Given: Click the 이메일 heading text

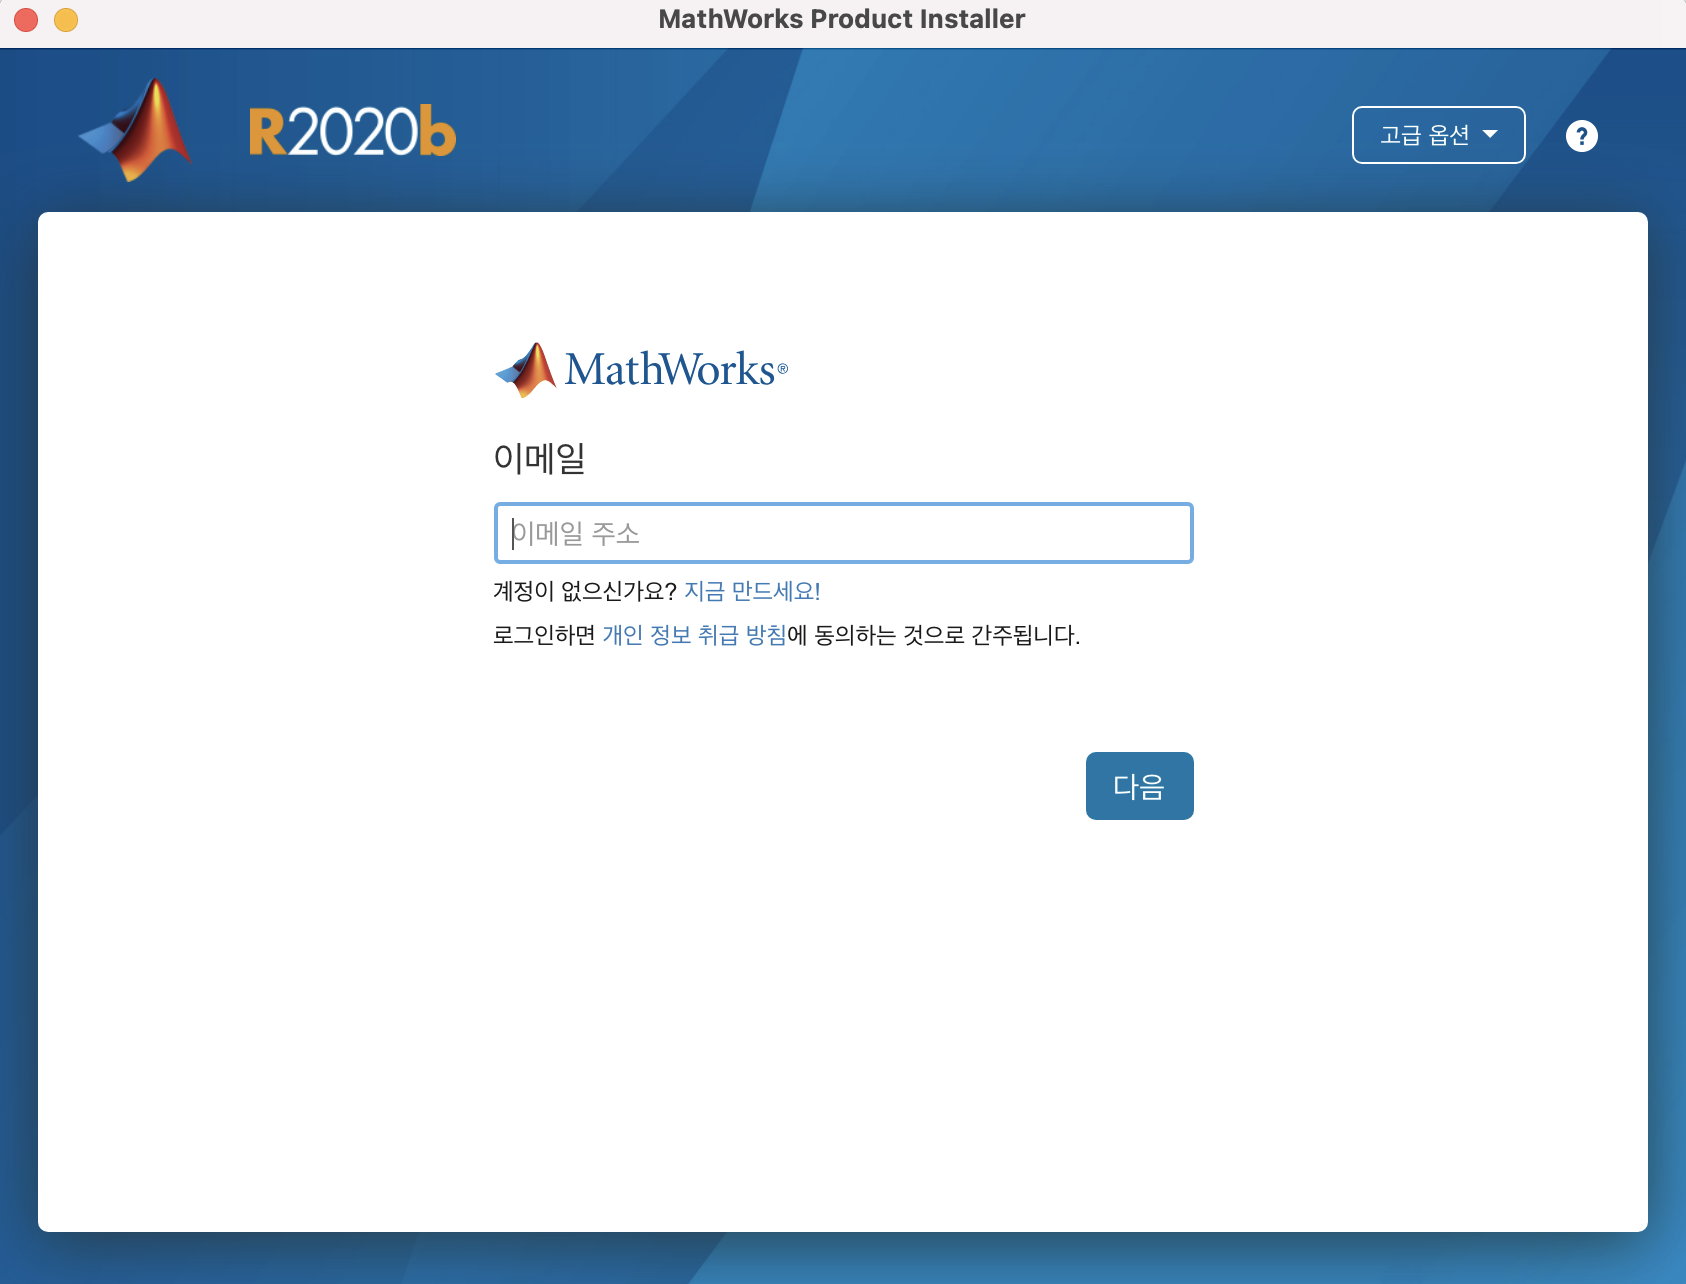Looking at the screenshot, I should (x=539, y=458).
